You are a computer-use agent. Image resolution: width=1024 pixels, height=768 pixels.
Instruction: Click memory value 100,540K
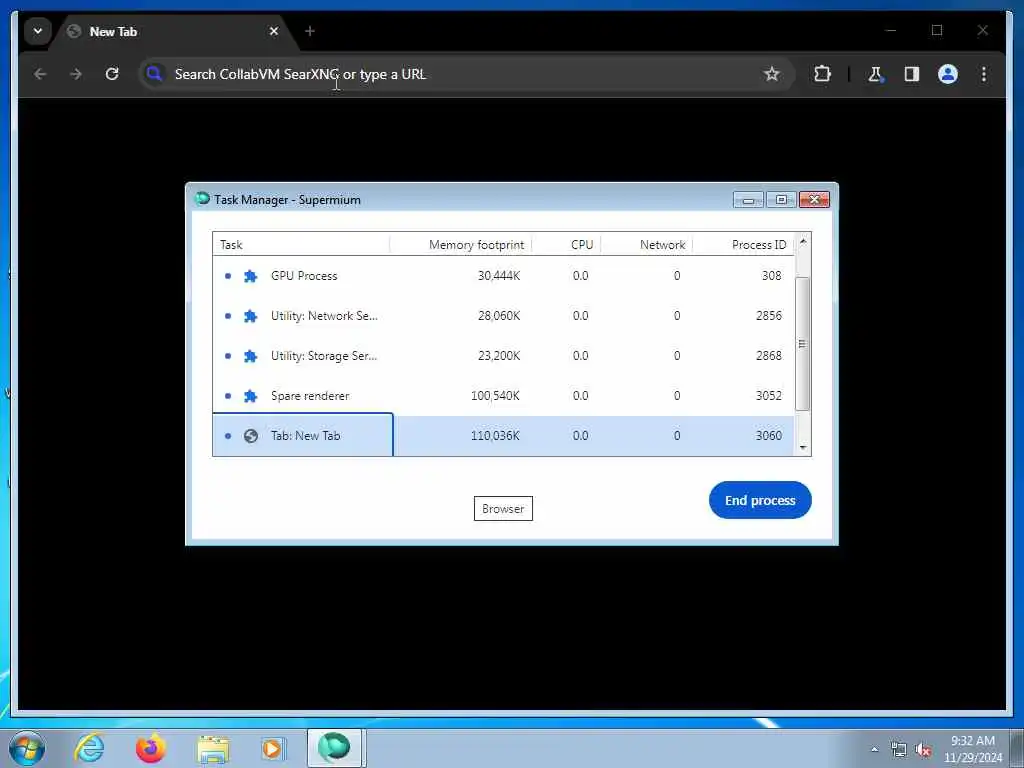click(x=495, y=396)
